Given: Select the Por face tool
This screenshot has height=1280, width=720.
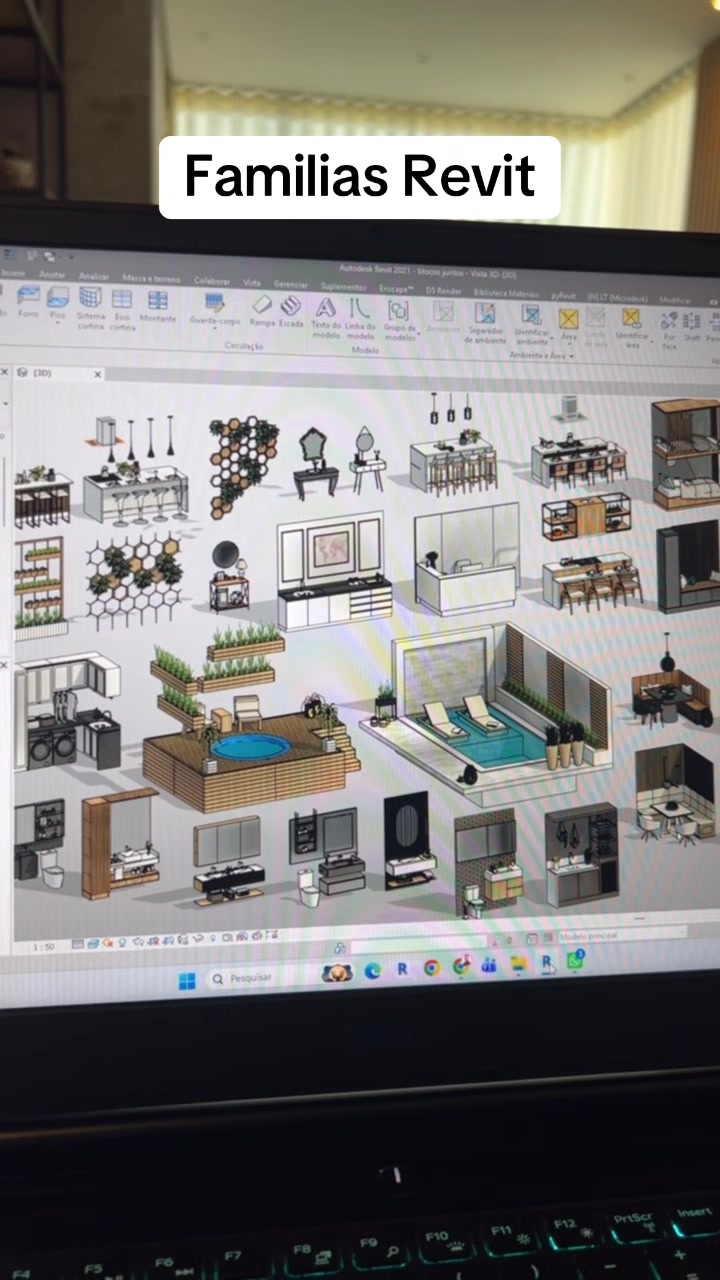Looking at the screenshot, I should [669, 329].
